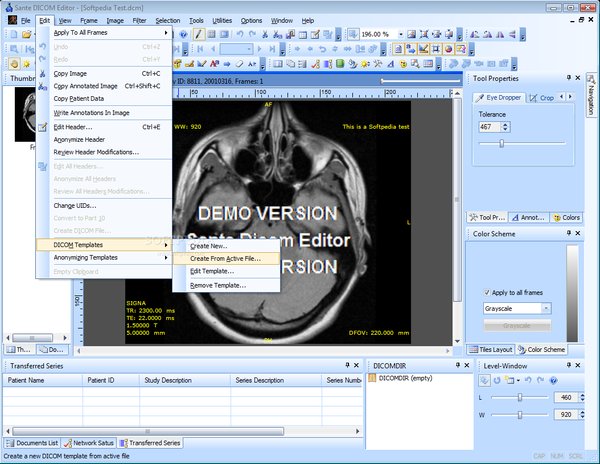600x464 pixels.
Task: Click the Copy Image menu icon
Action: pyautogui.click(x=42, y=73)
